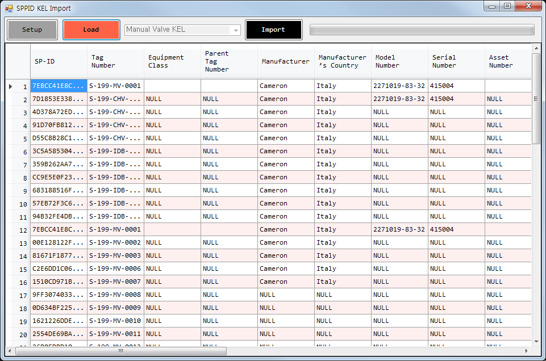Screen dimensions: 546x361
Task: Click the Asset Number column header
Action: (508, 61)
